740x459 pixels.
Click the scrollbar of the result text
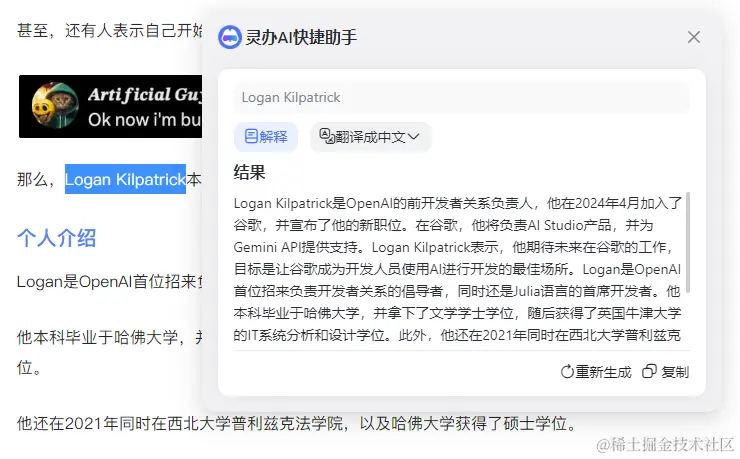click(688, 242)
